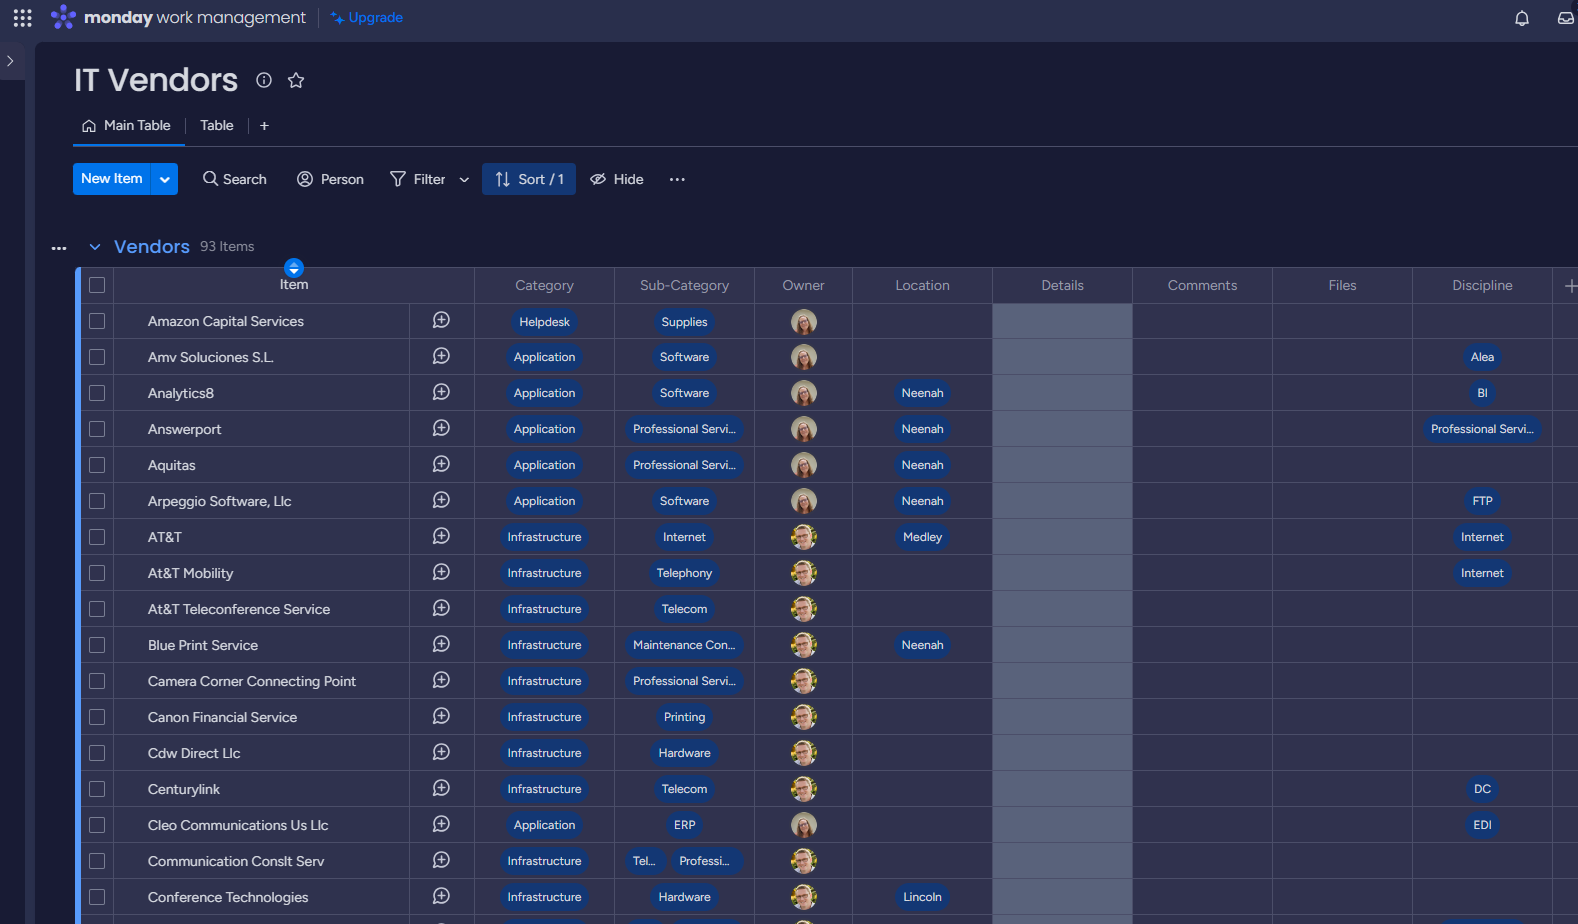
Task: Change category for Amazon Capital Services
Action: point(544,322)
